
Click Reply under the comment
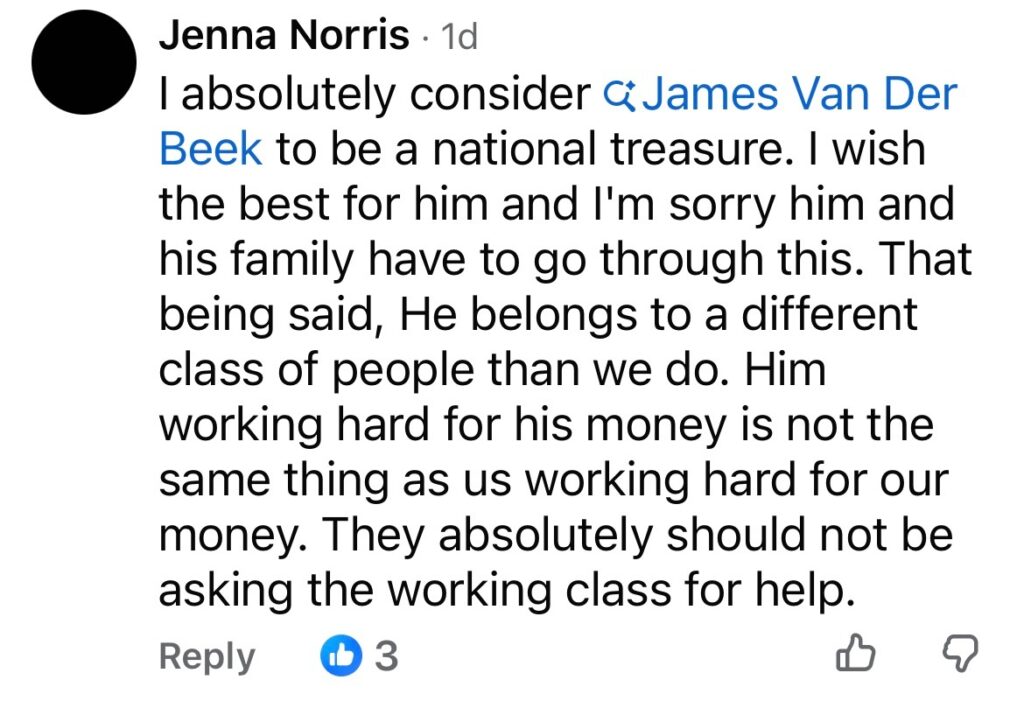click(x=207, y=657)
